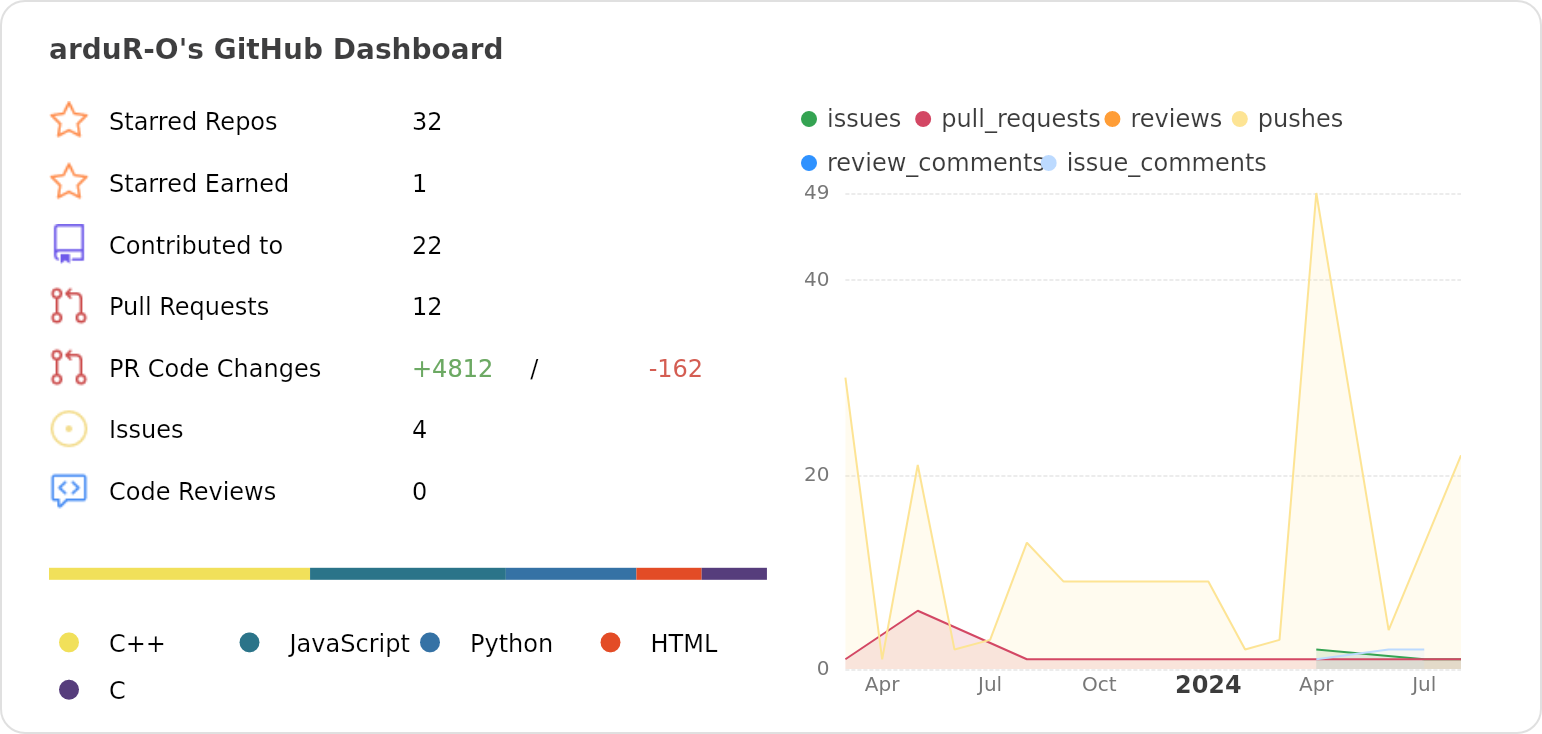Click the PR Code Changes label

[x=215, y=369]
